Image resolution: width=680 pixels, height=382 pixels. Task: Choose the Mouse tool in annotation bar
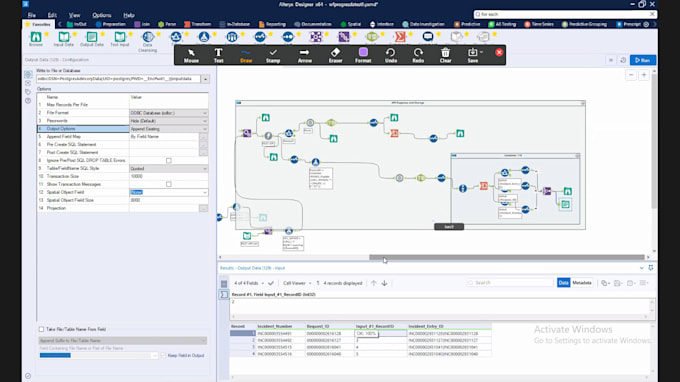click(191, 56)
